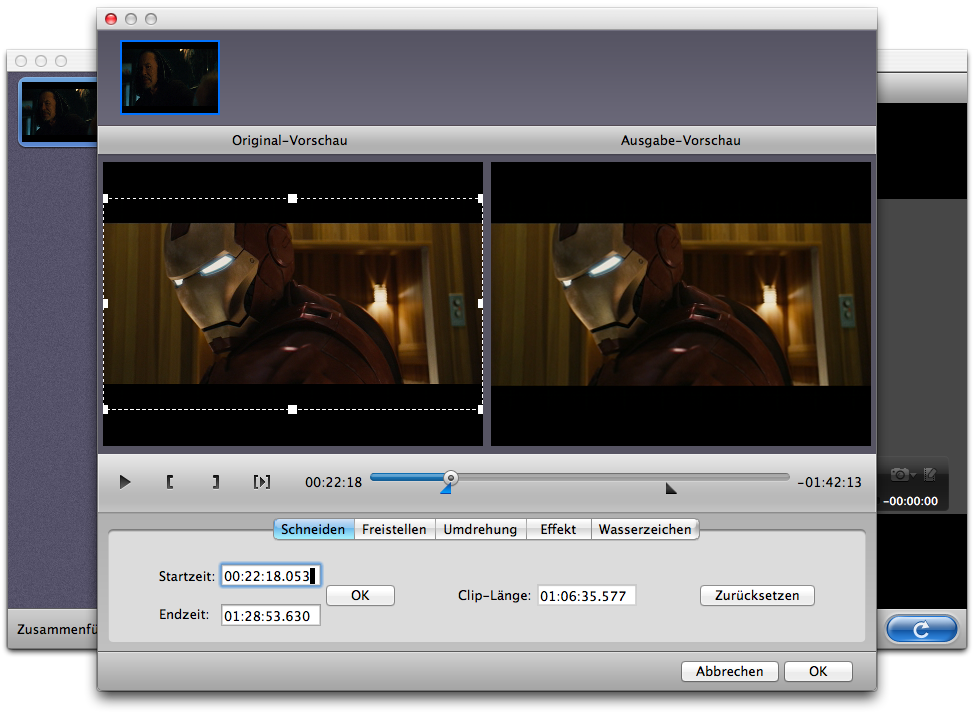Click the Zurücksetzen button

pos(757,595)
